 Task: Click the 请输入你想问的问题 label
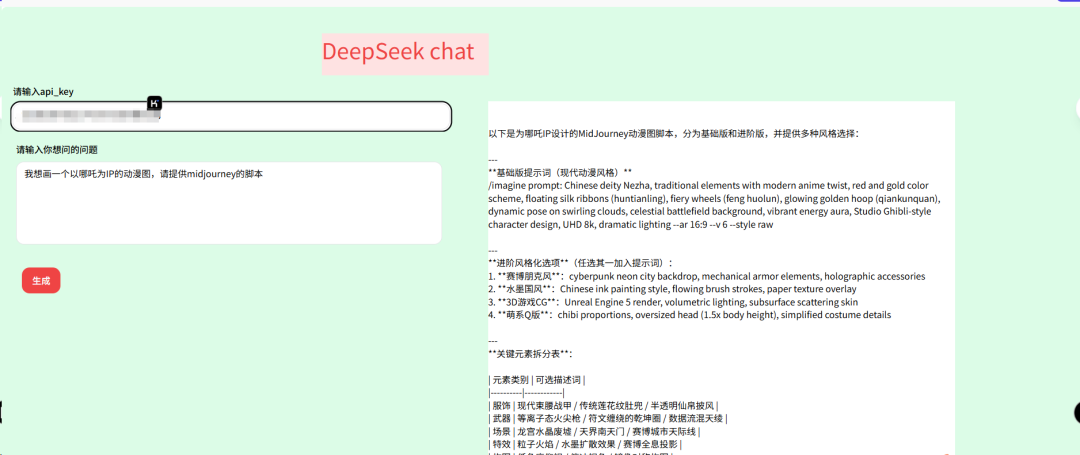pyautogui.click(x=57, y=149)
